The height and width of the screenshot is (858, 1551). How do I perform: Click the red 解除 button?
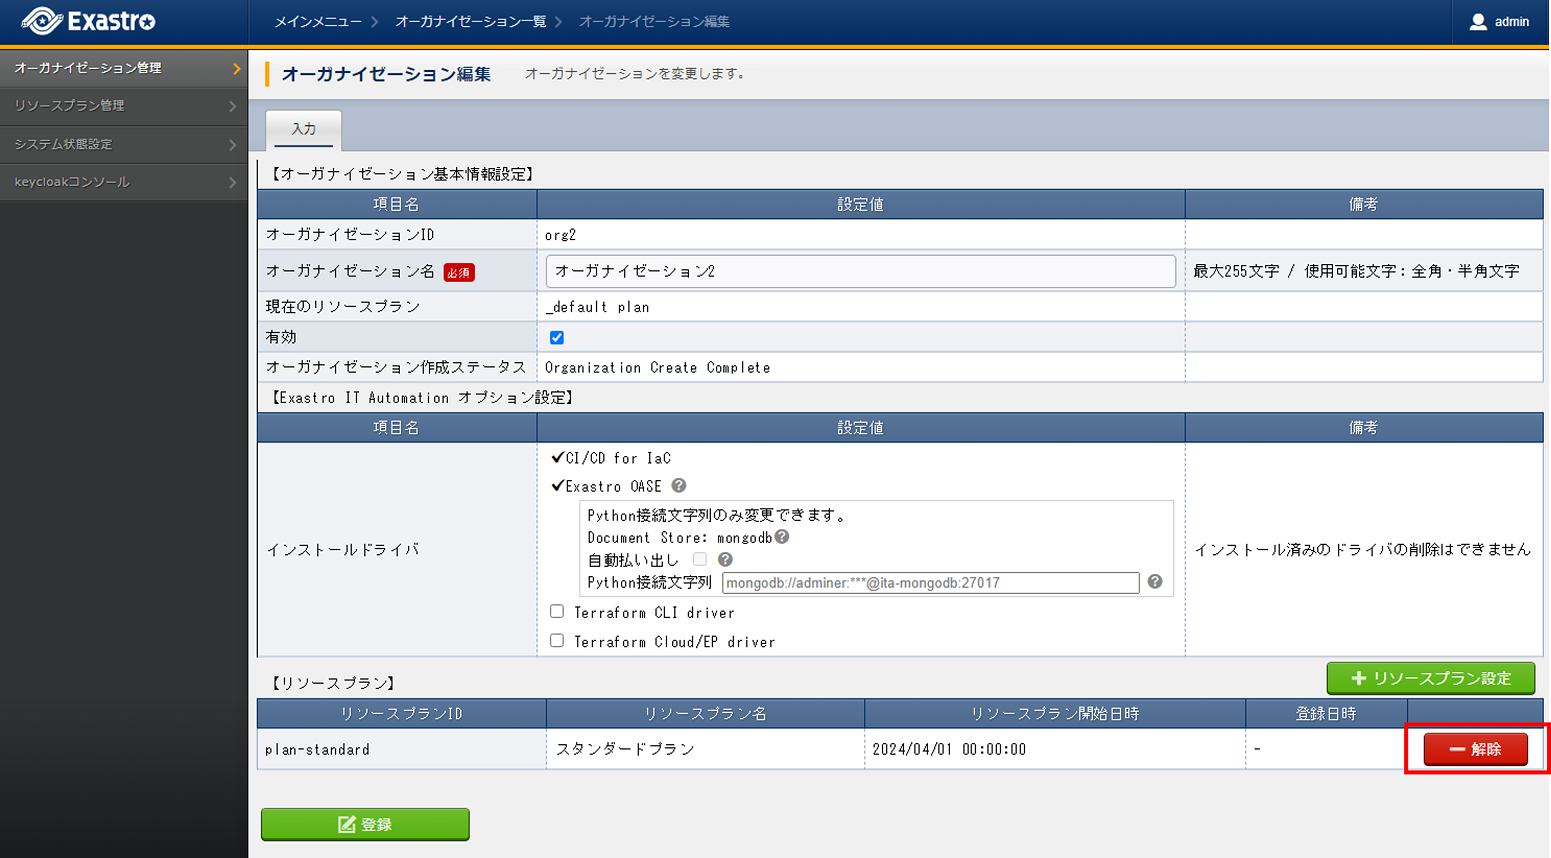pos(1476,749)
